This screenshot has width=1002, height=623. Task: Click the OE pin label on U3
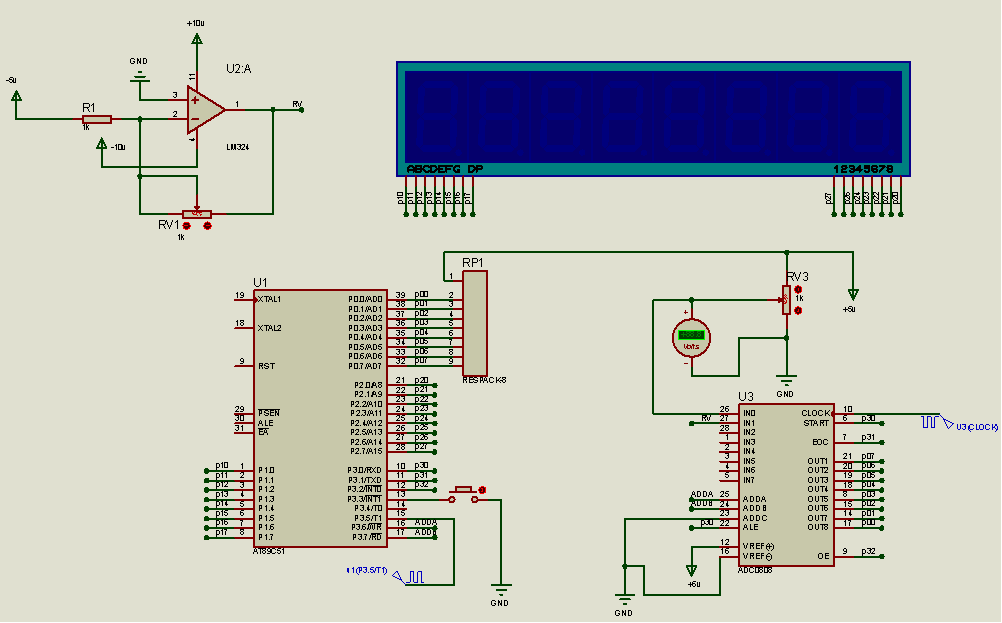click(823, 556)
